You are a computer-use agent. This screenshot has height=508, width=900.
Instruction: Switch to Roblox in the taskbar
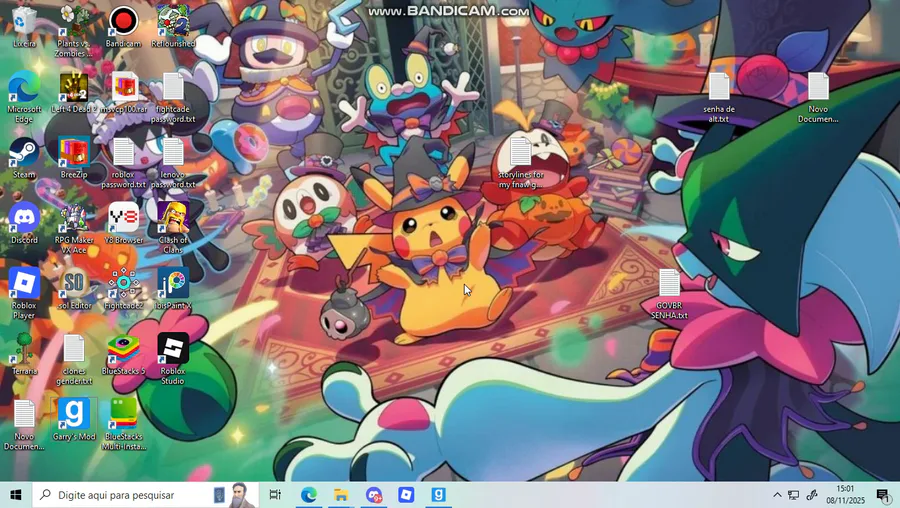coord(406,495)
